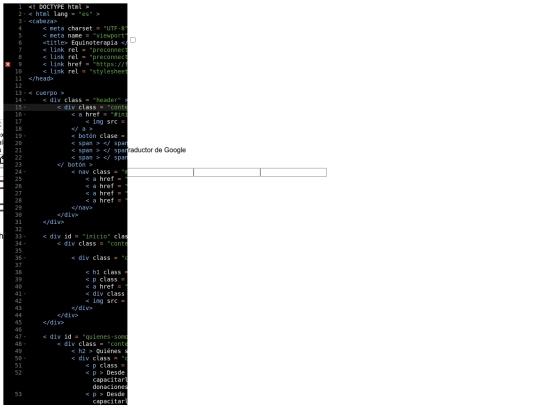
Task: Fold the nav block on line 24
Action: tap(25, 172)
